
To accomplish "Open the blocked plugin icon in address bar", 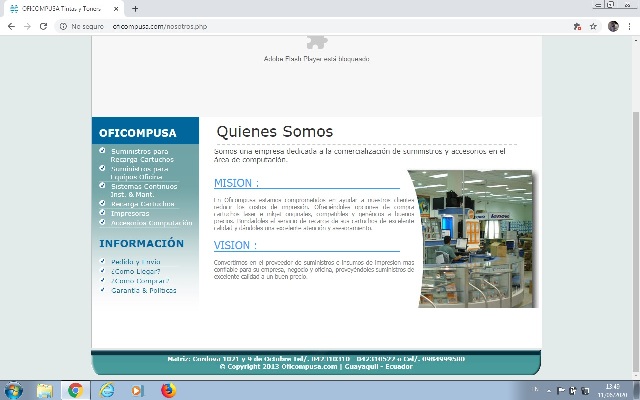I will coord(577,27).
